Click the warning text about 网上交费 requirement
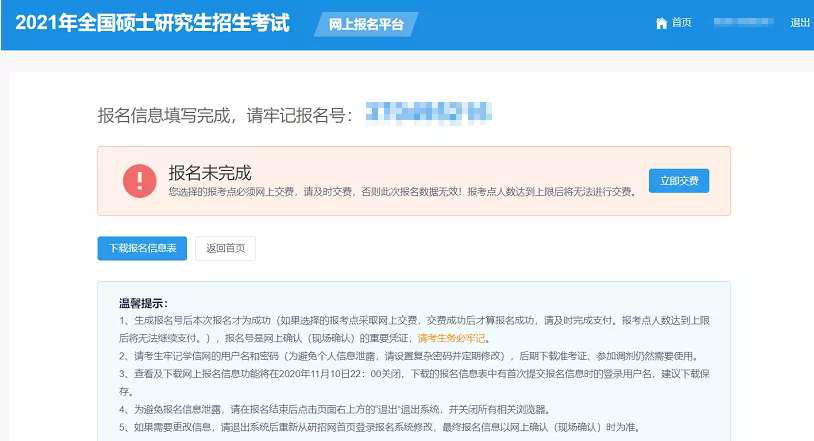The height and width of the screenshot is (441, 814). point(400,191)
